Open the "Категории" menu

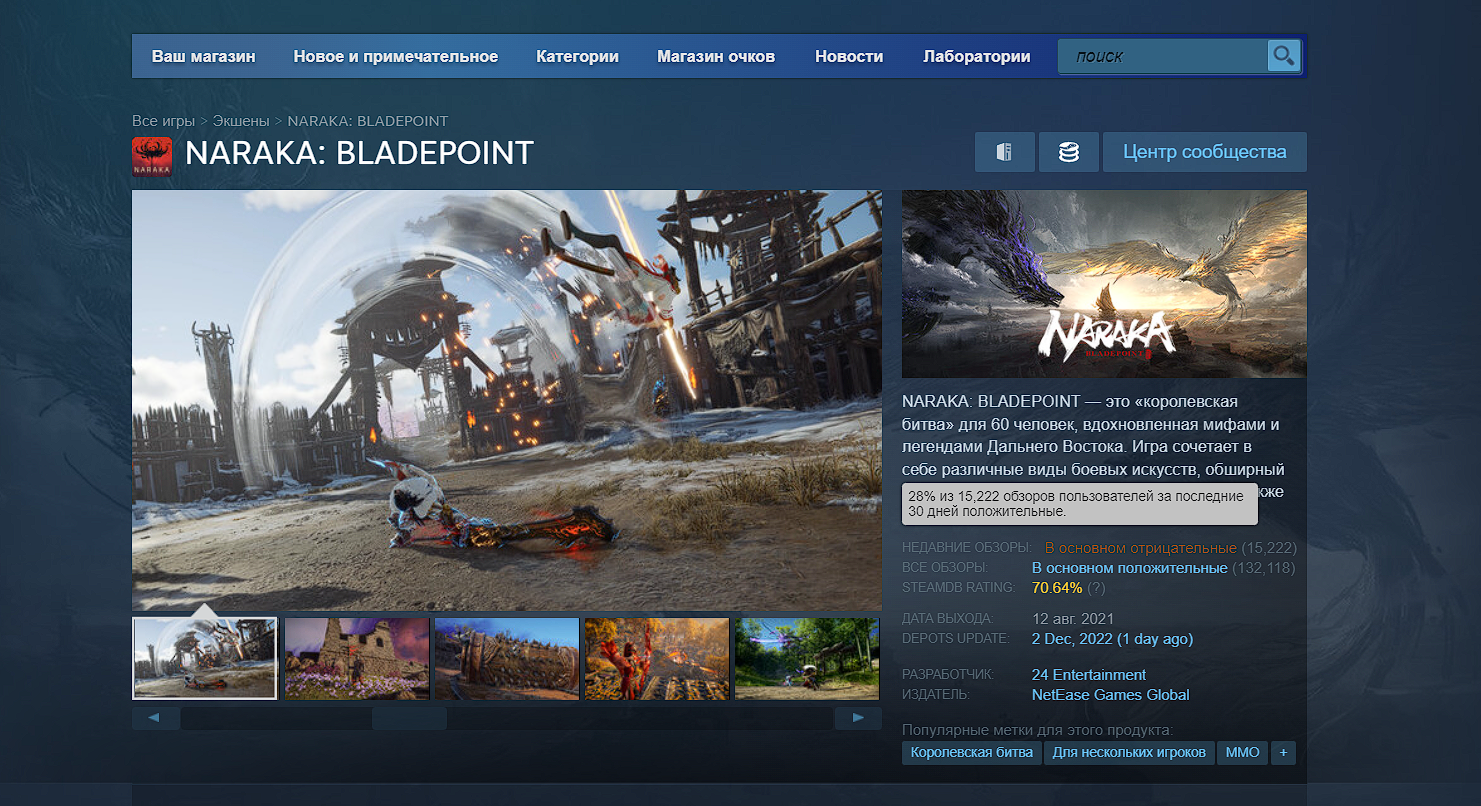[577, 57]
